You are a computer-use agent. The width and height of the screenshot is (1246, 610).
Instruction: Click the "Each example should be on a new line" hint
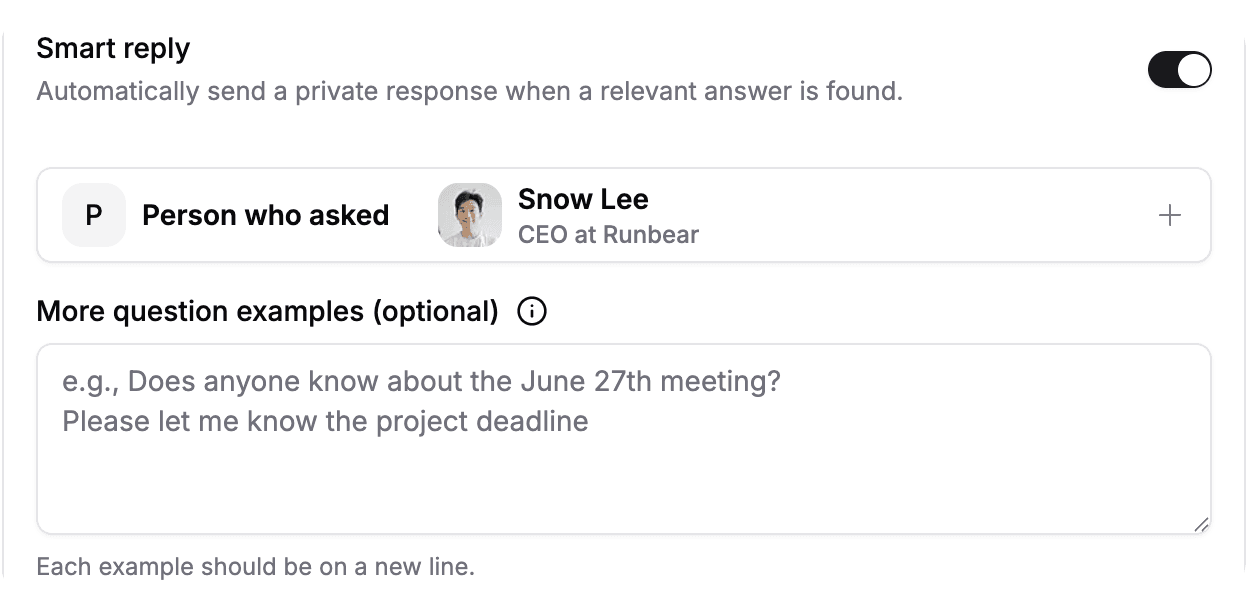click(x=255, y=567)
